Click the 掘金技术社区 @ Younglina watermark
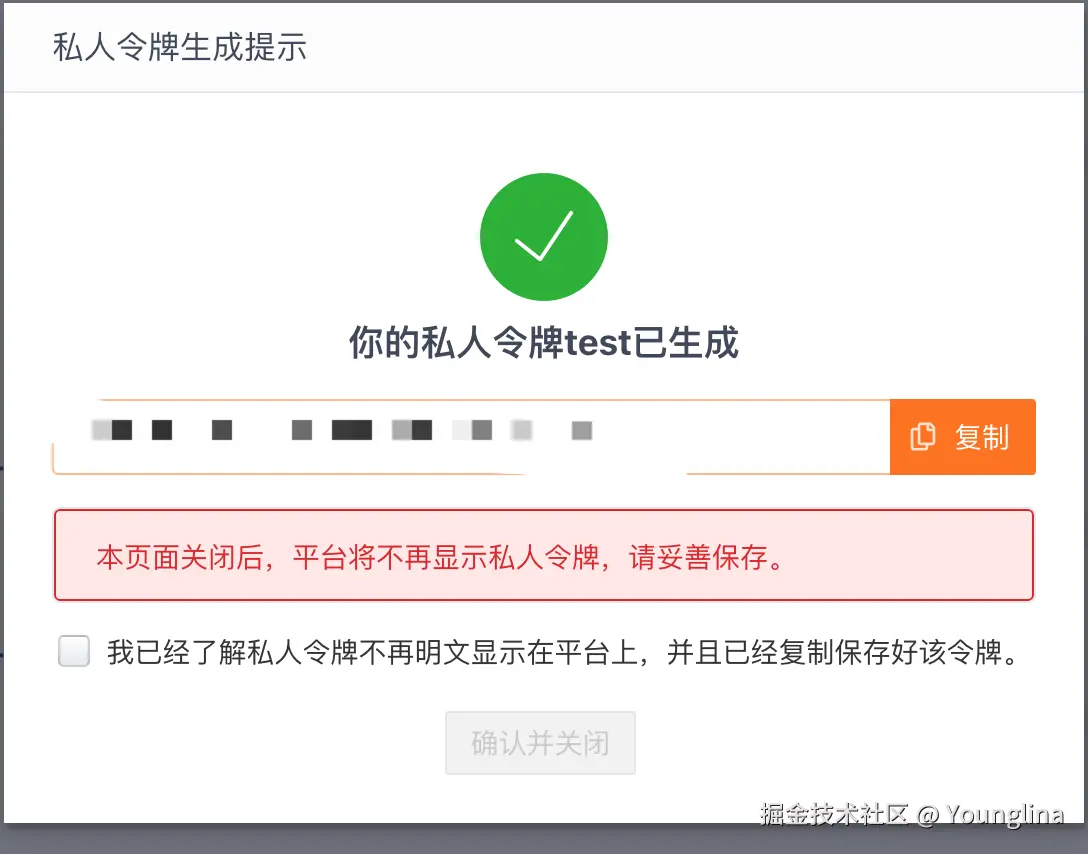 (x=911, y=814)
